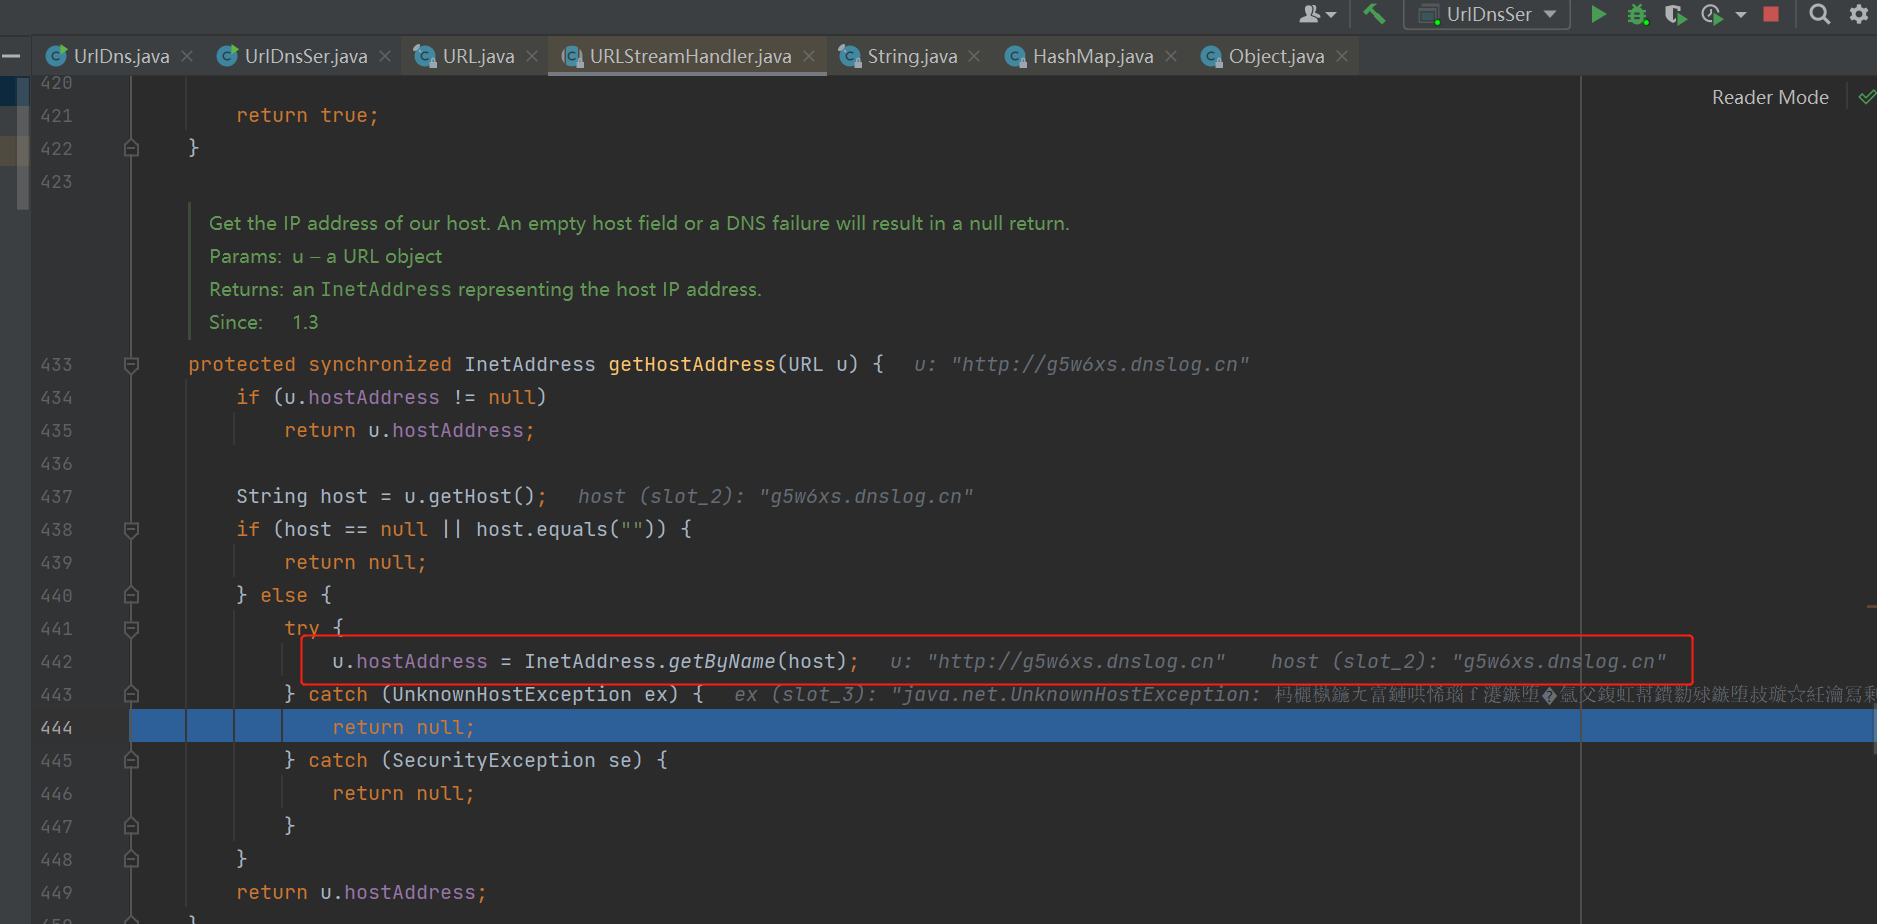The height and width of the screenshot is (924, 1877).
Task: Click the InetAddress.getByName(host) call
Action: [x=685, y=662]
